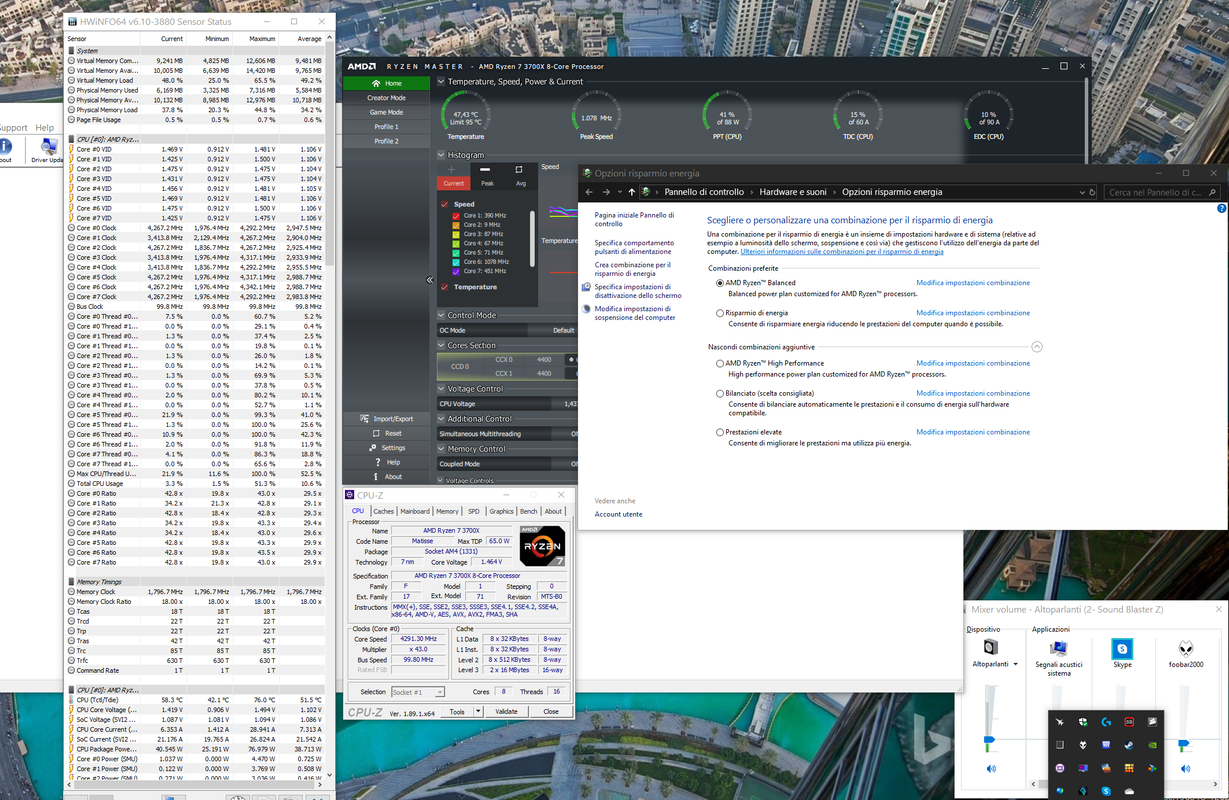The height and width of the screenshot is (800, 1229).
Task: Toggle Speed checkbox in histogram legend
Action: [445, 204]
